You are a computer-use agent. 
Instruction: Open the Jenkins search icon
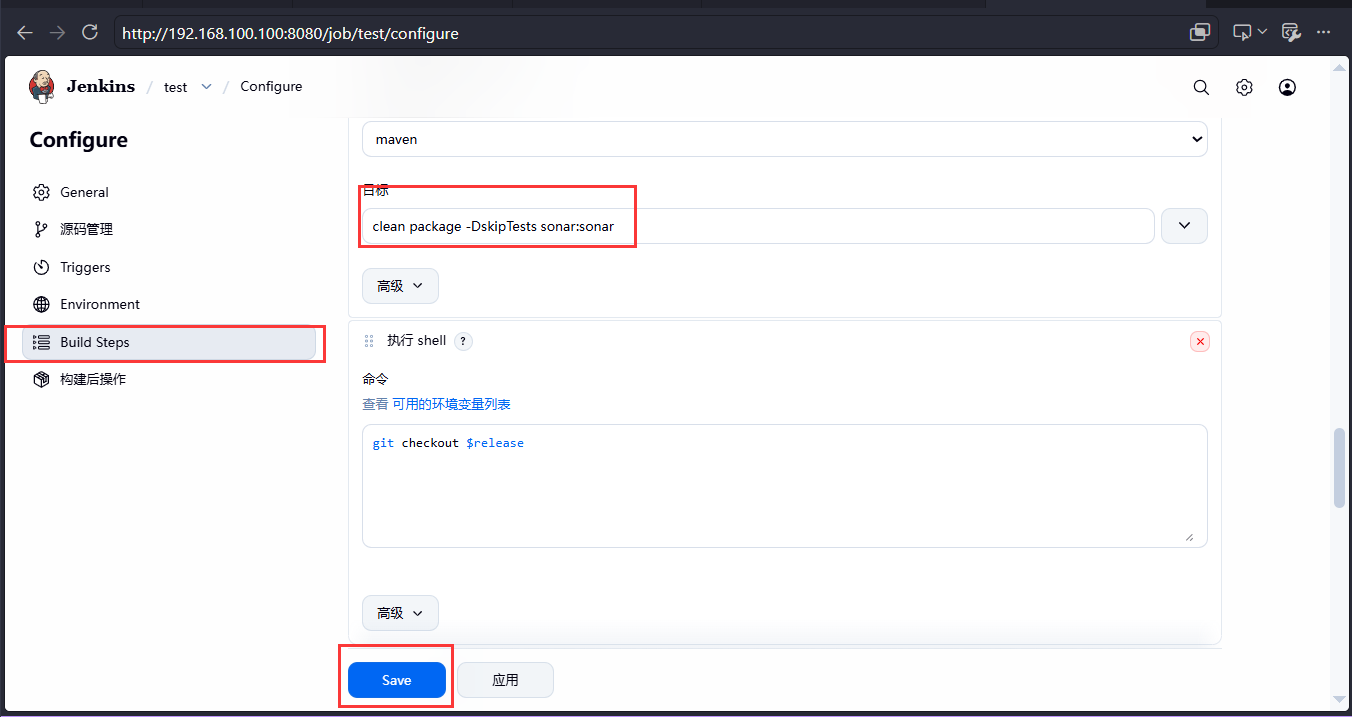(x=1201, y=87)
